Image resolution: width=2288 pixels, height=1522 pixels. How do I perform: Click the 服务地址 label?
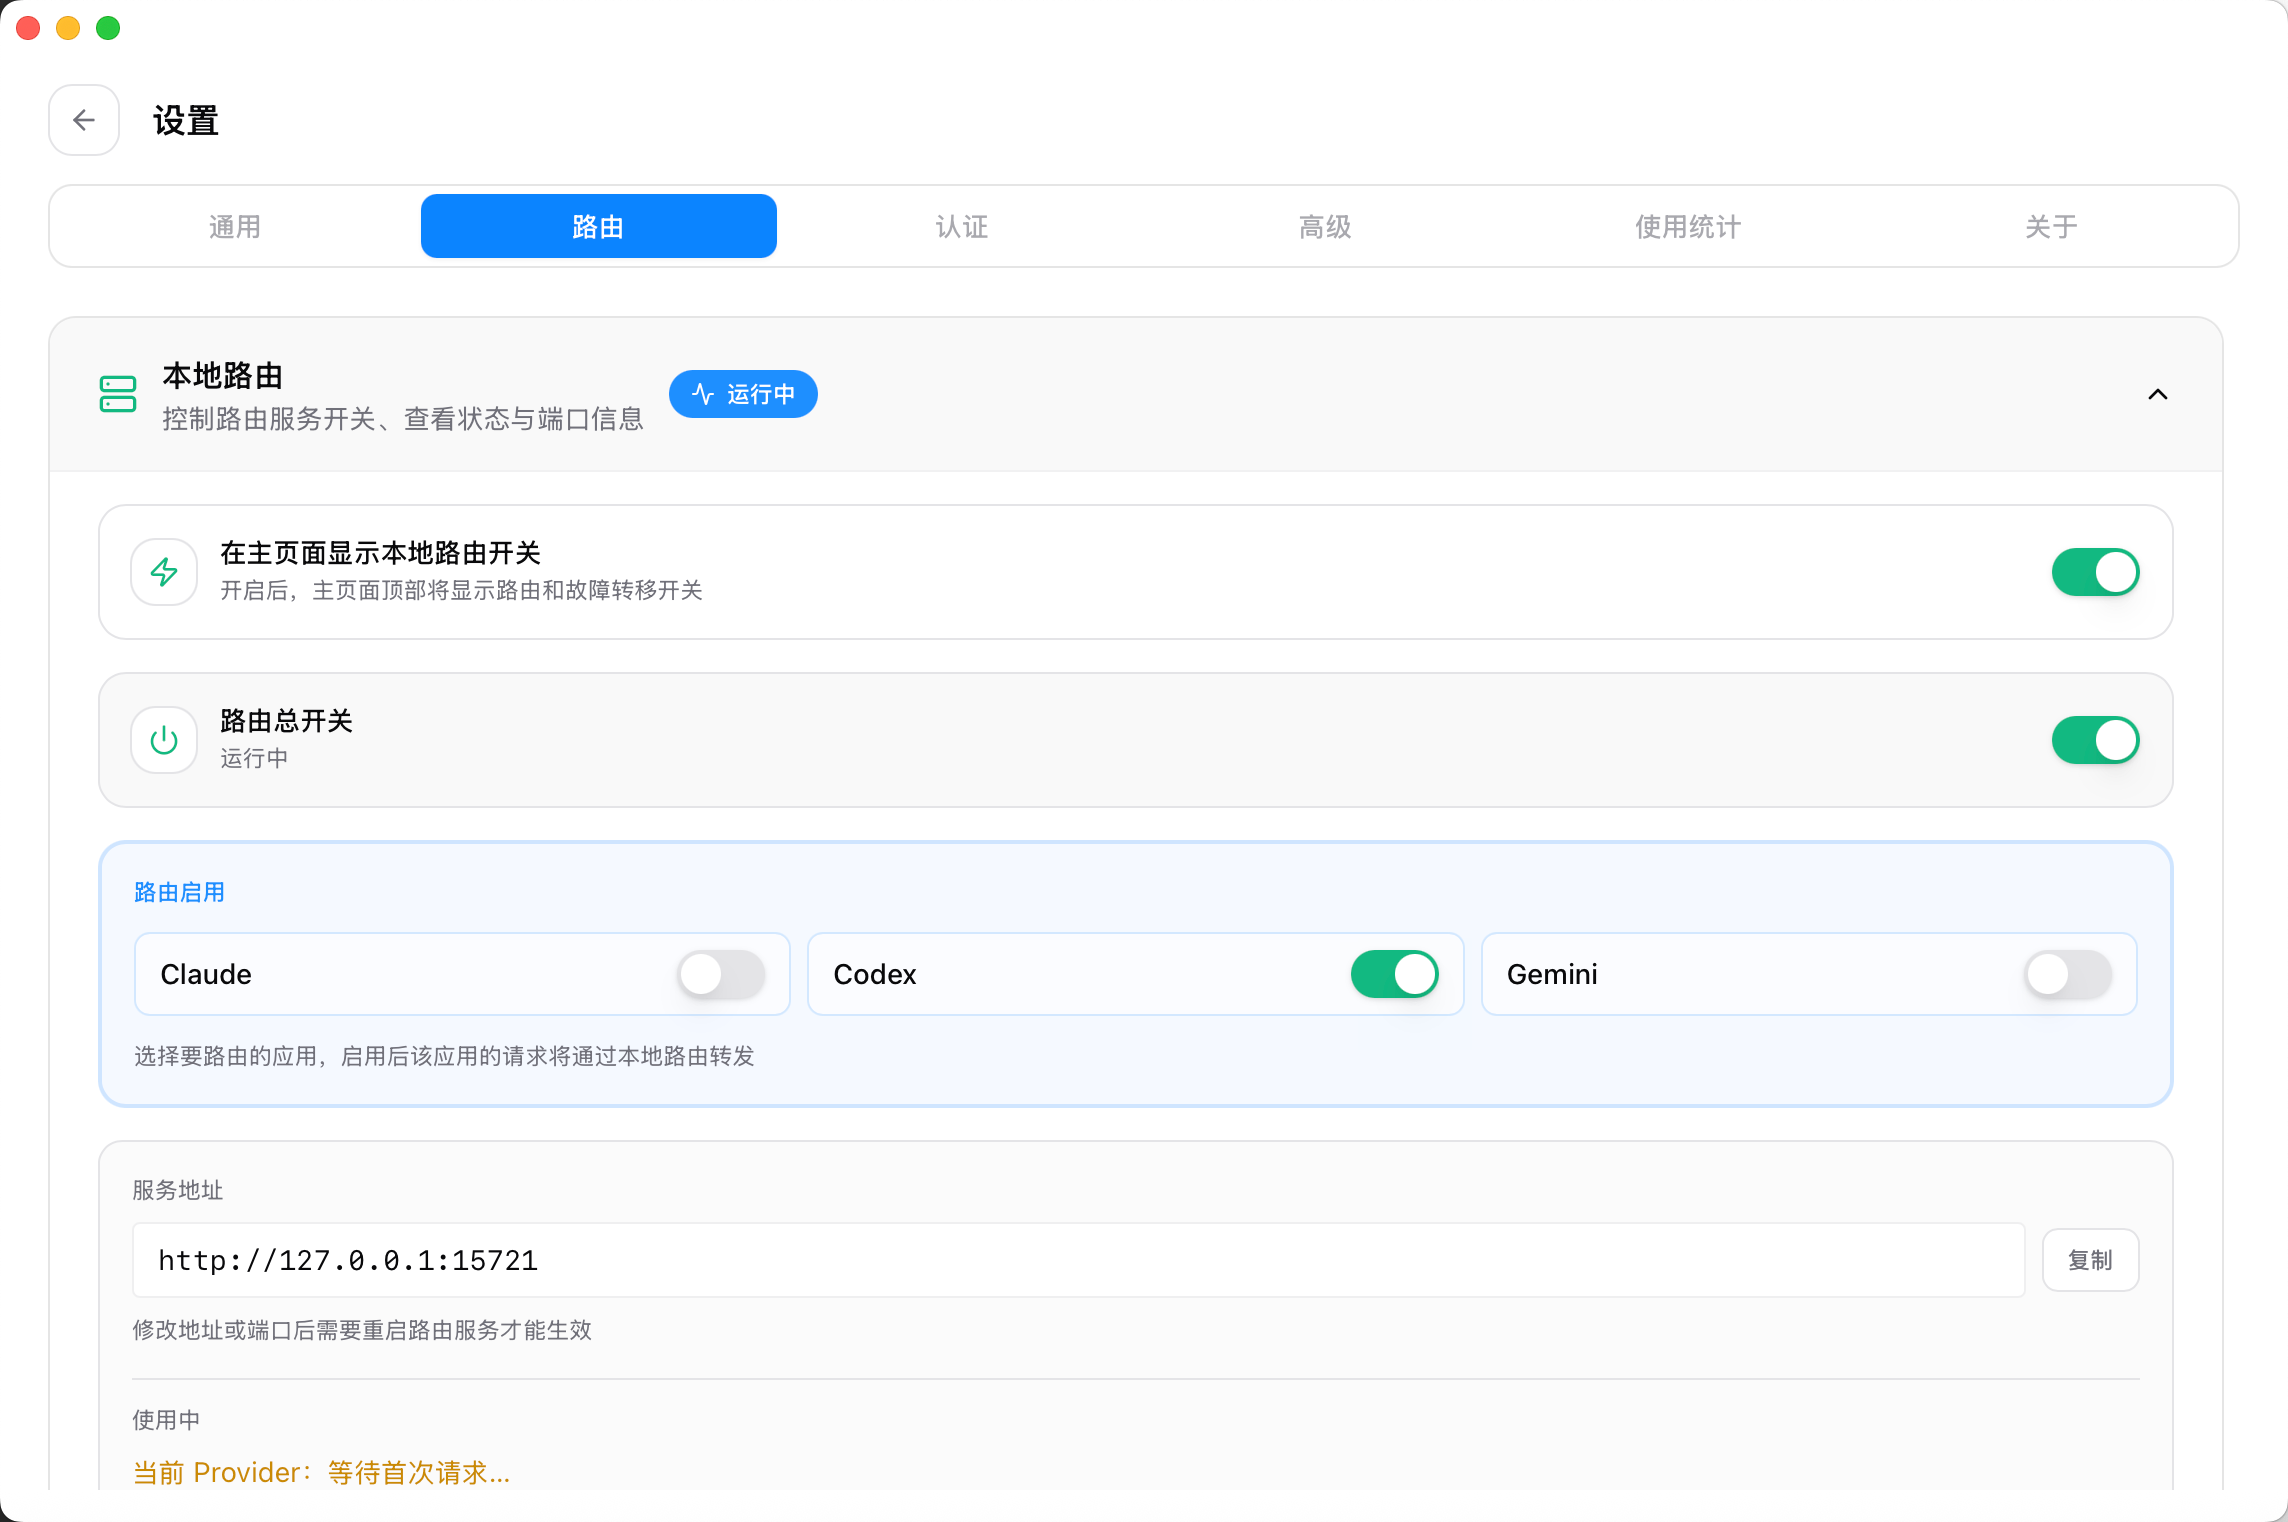pos(178,1190)
